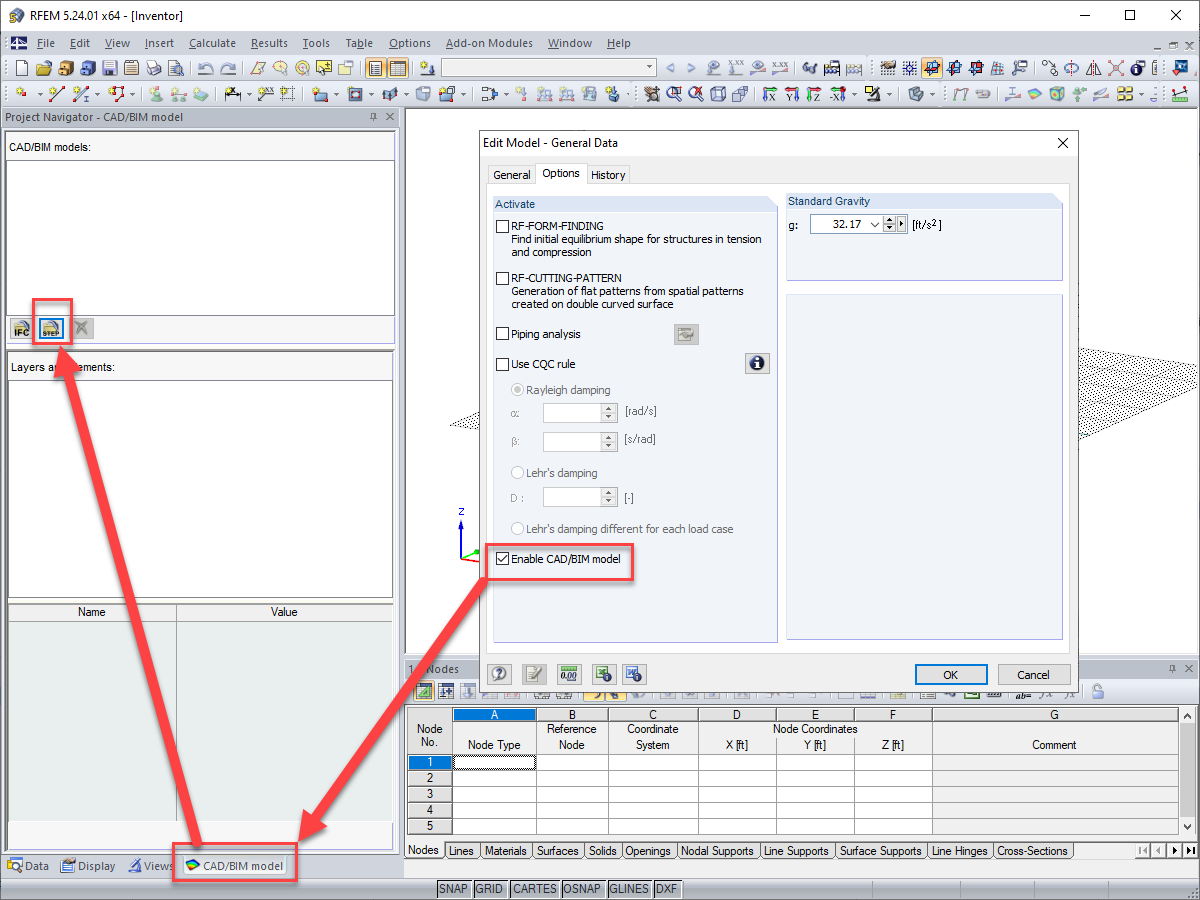
Task: Open the info button beside Use CQC rule
Action: (757, 363)
